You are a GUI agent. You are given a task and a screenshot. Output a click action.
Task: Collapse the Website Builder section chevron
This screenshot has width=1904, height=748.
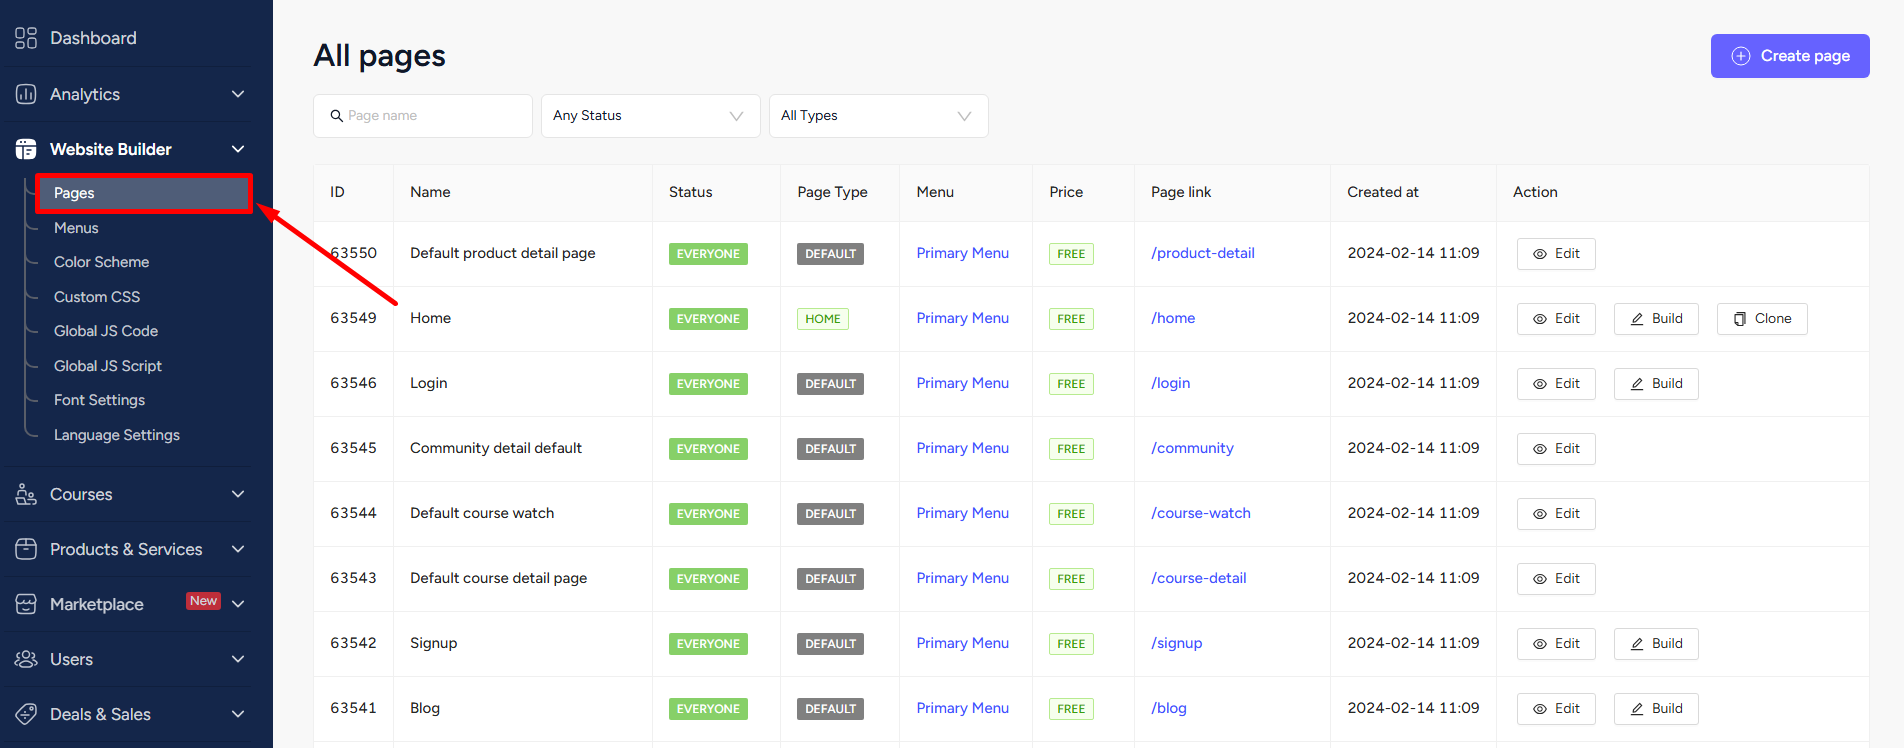(x=238, y=149)
